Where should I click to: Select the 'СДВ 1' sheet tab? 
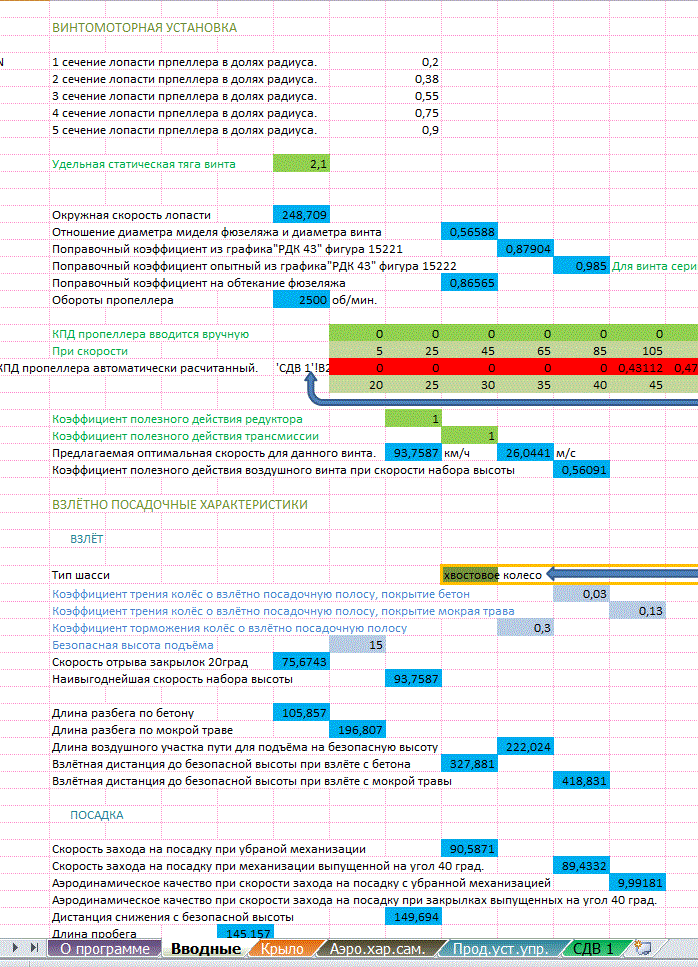pos(594,948)
